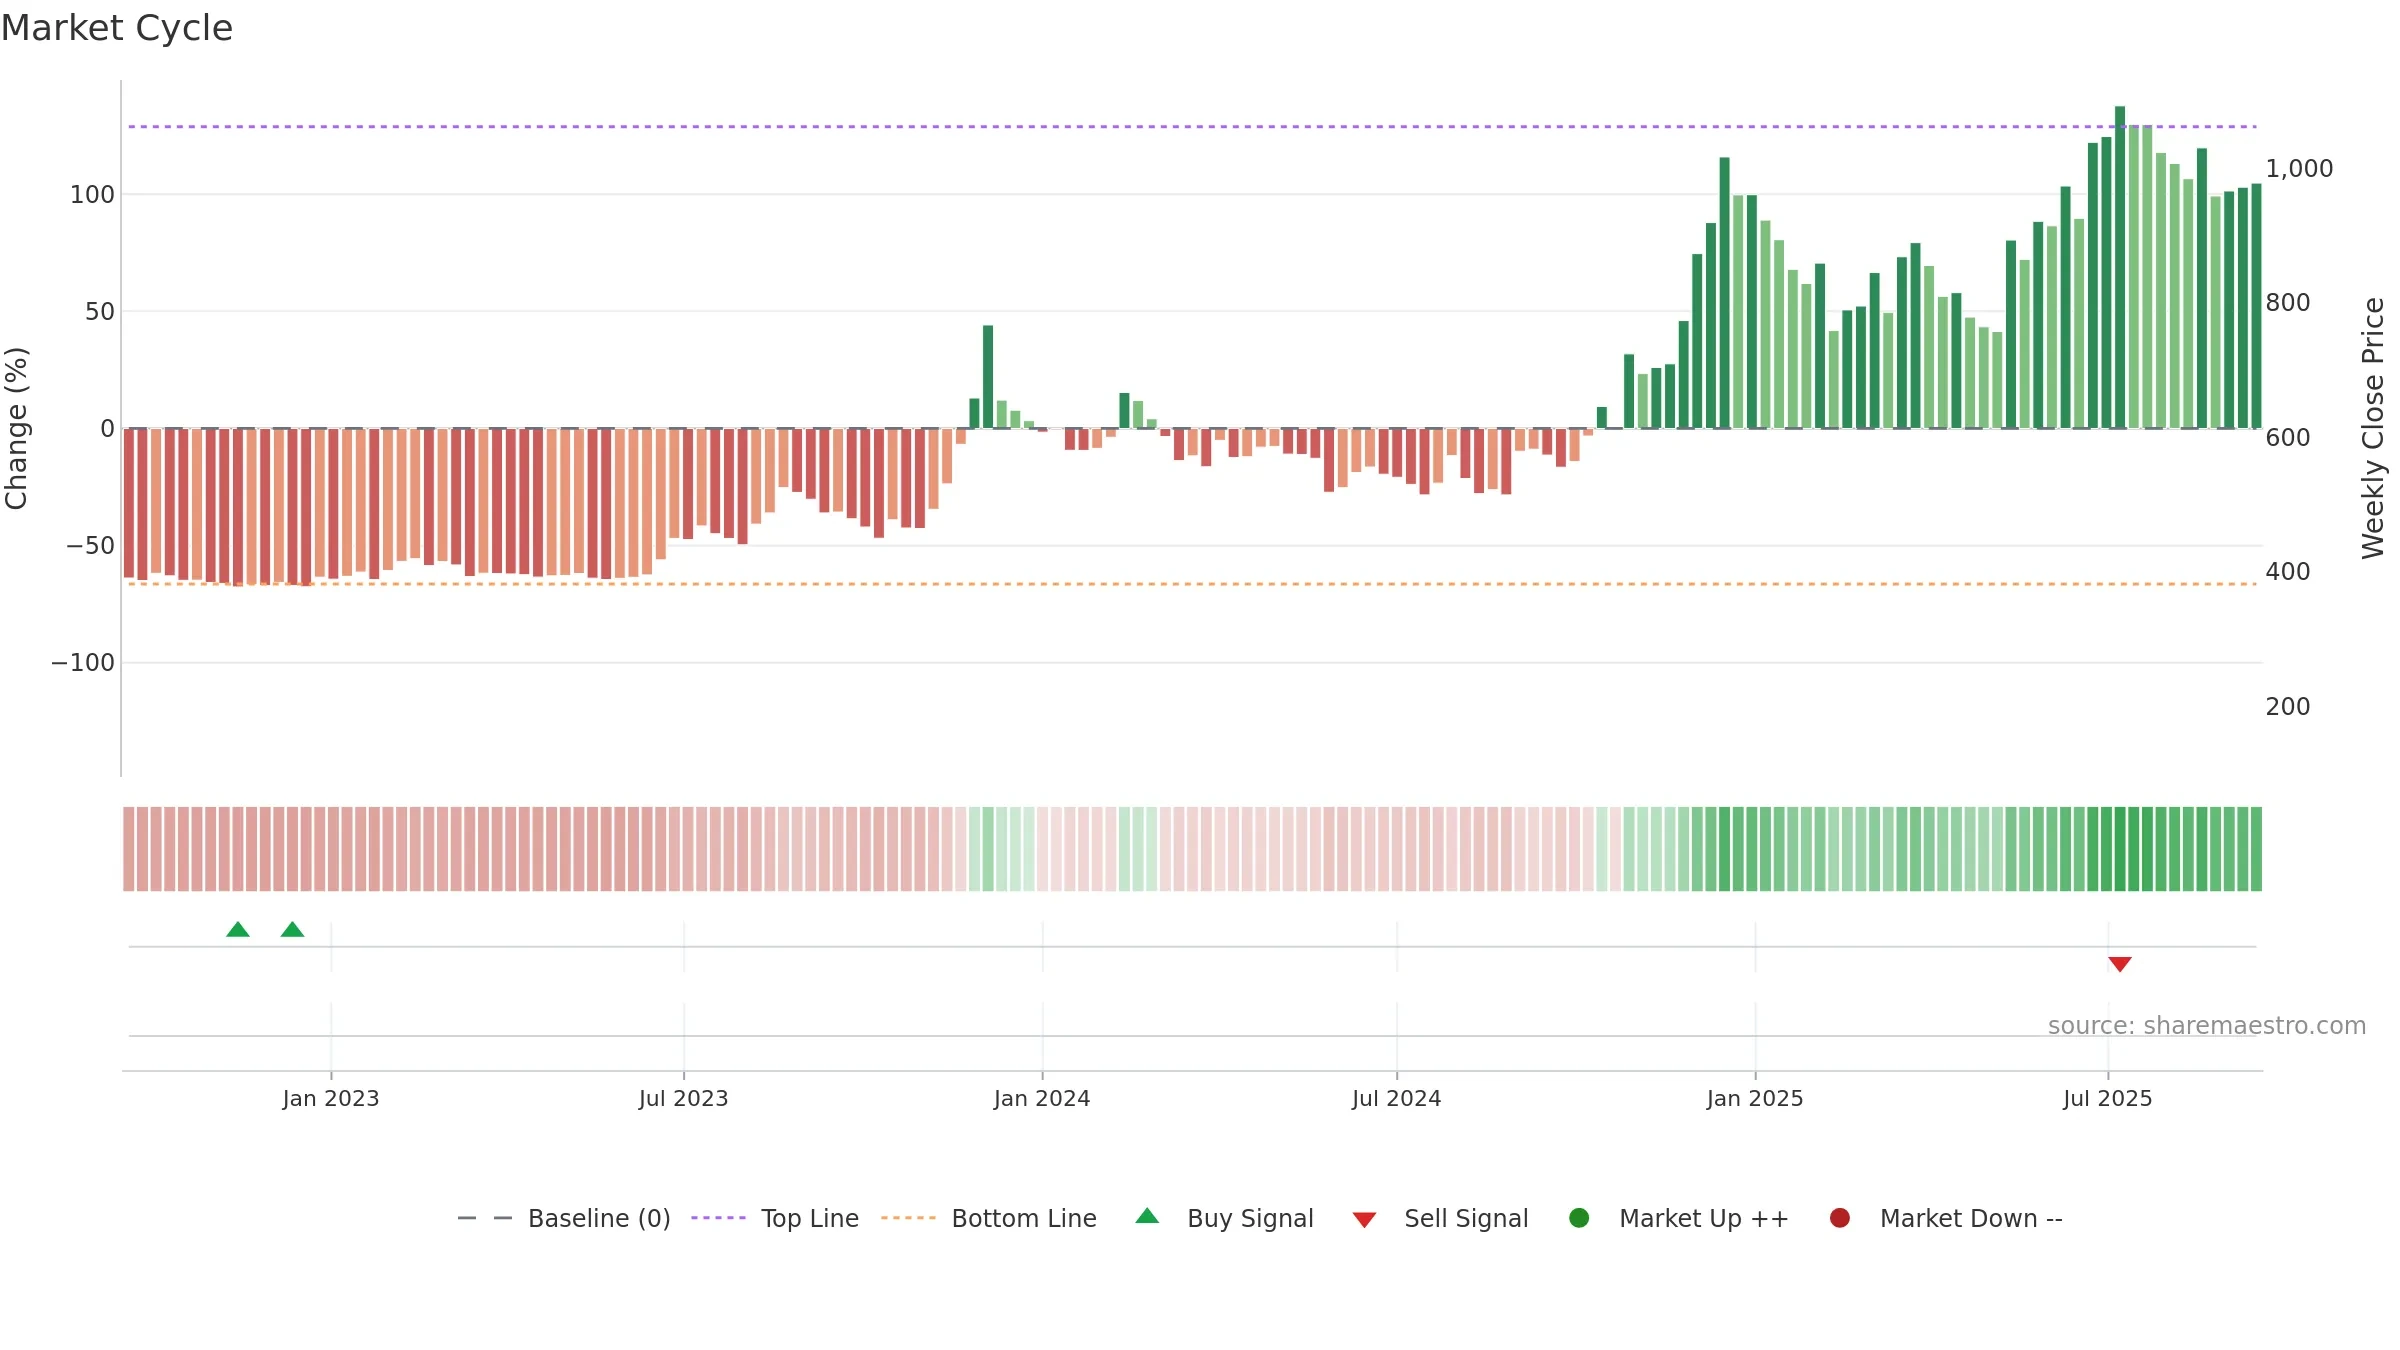Click the Jul 2025 x-axis label
2400x1350 pixels.
2108,1098
